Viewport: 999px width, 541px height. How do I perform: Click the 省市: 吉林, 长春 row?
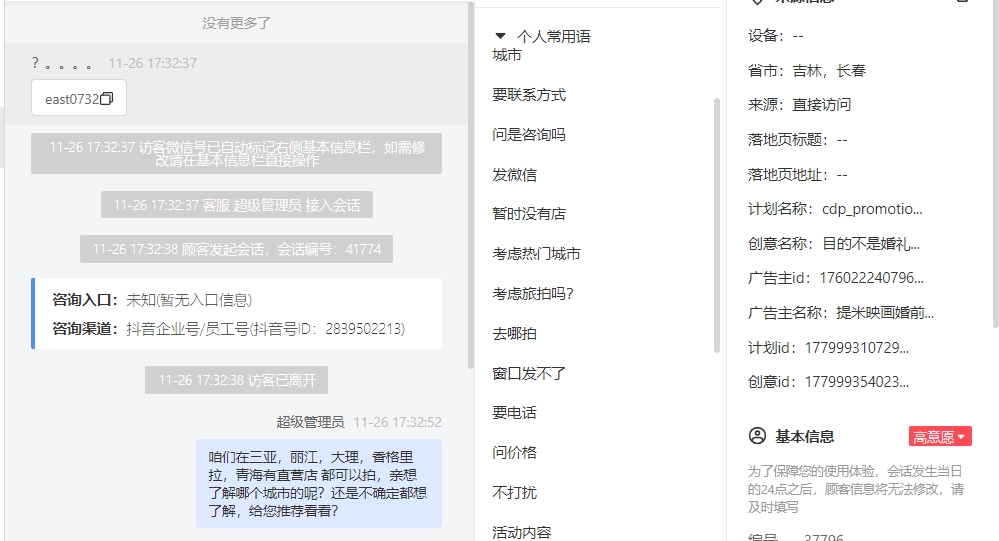click(807, 71)
